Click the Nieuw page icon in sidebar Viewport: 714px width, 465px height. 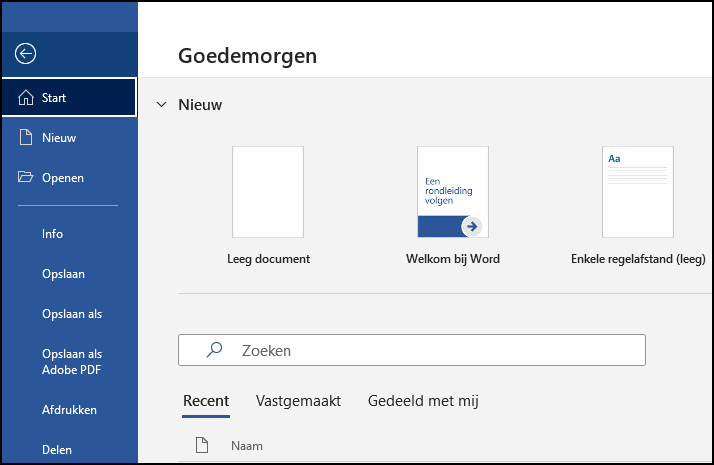pos(26,137)
